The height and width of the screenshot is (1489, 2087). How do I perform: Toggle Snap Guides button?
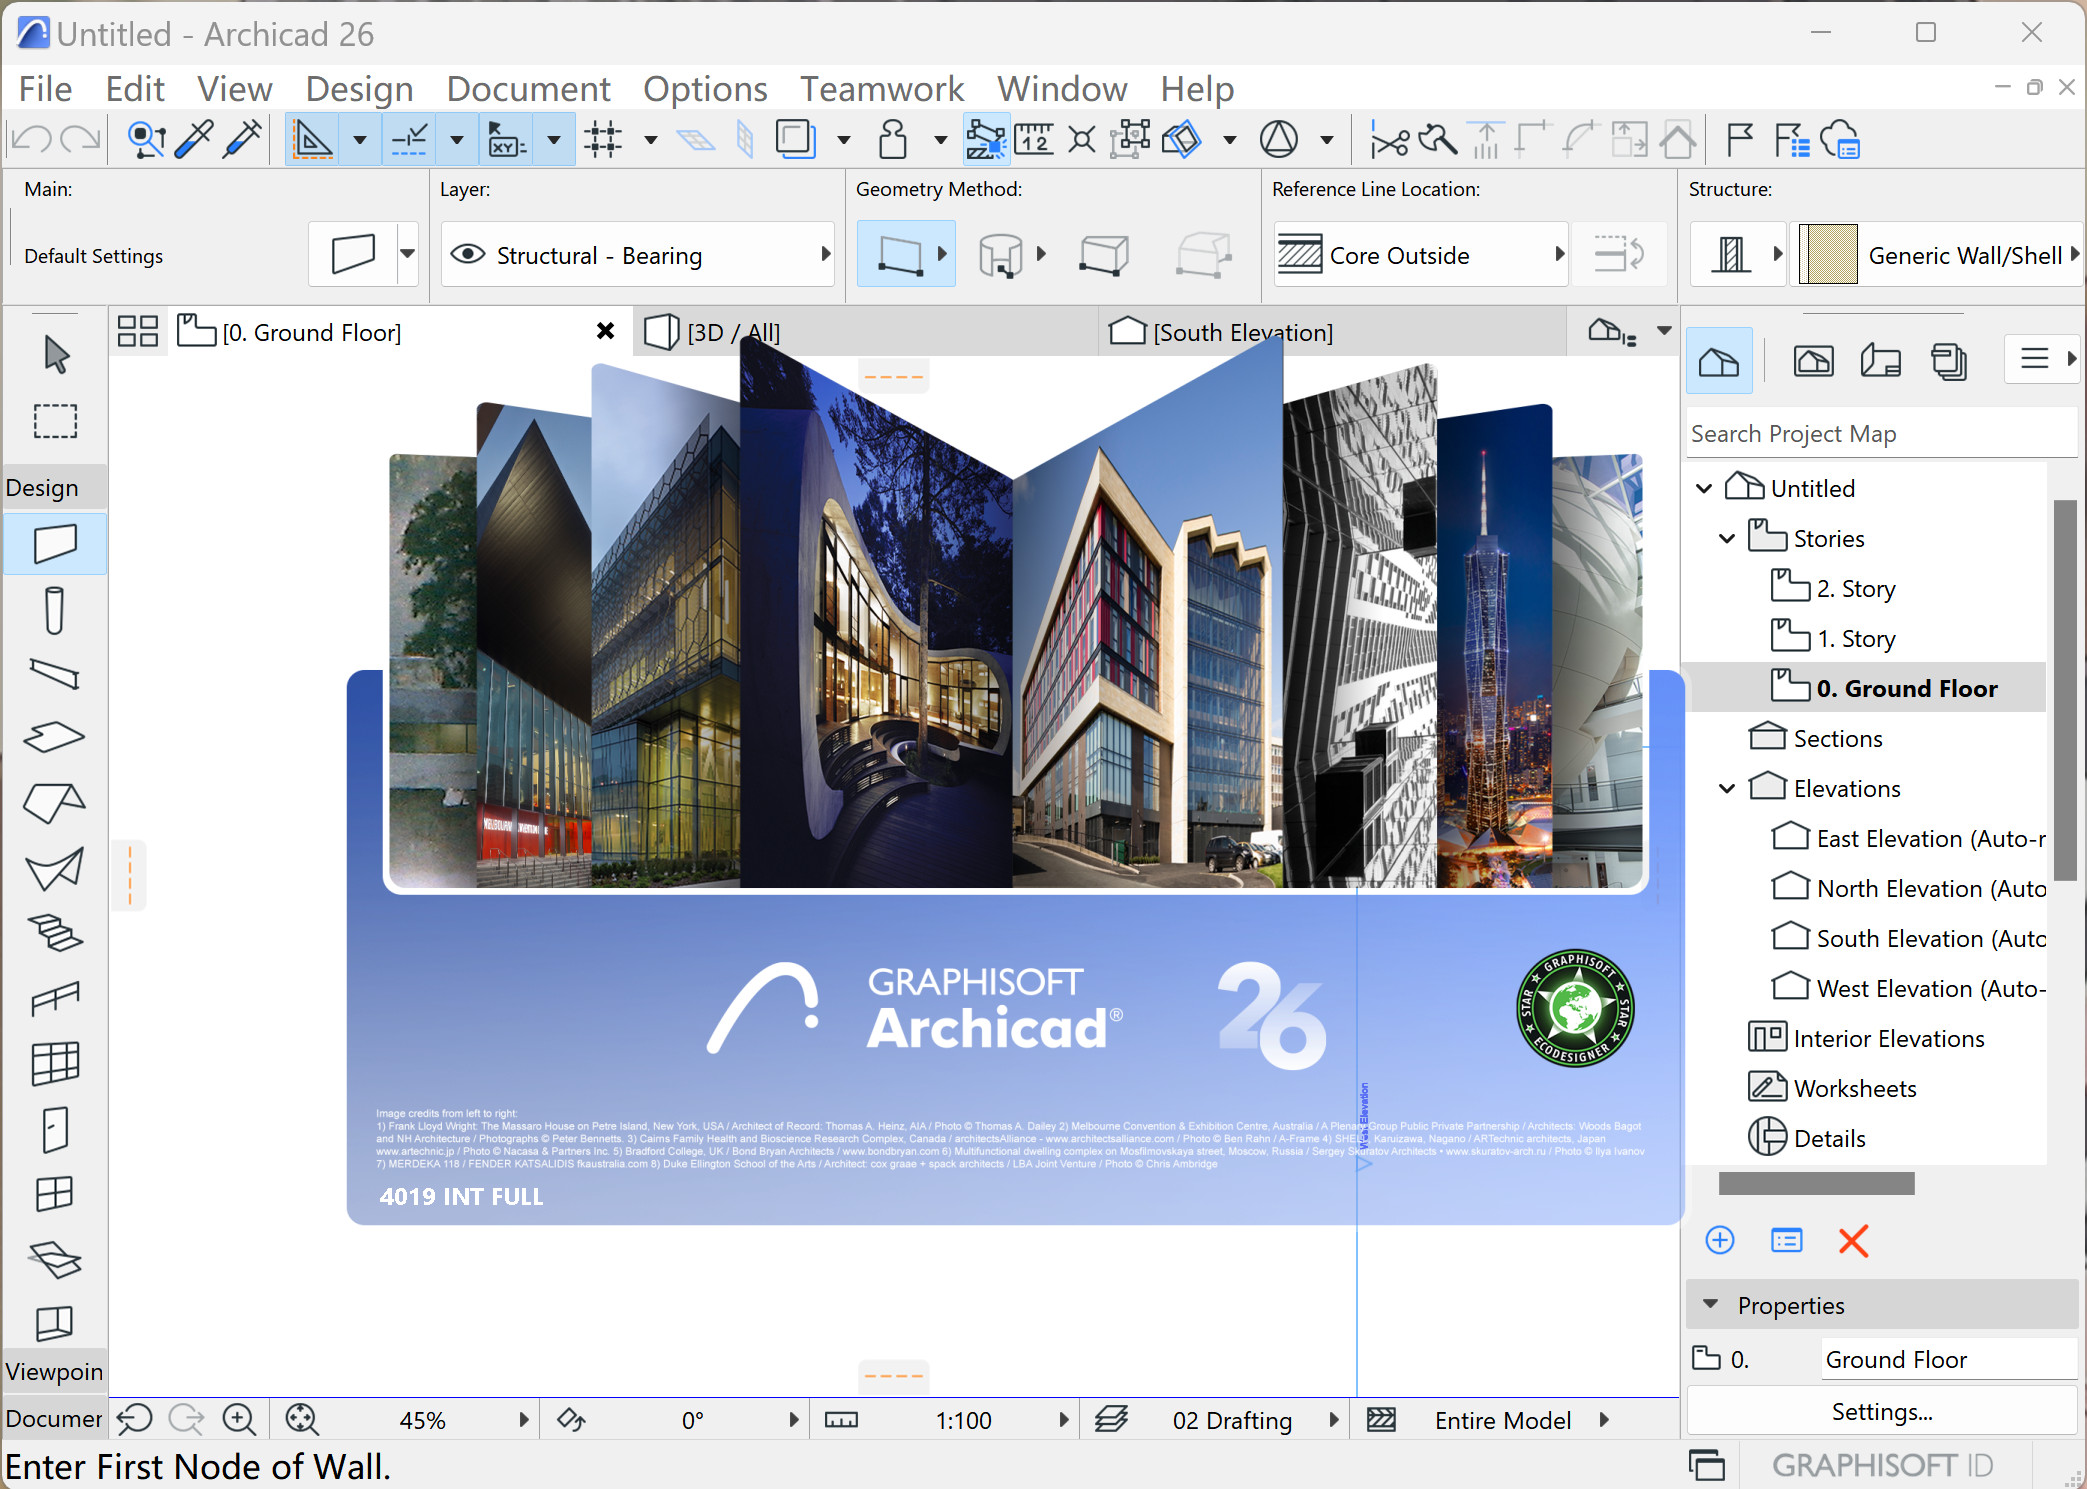pos(410,139)
